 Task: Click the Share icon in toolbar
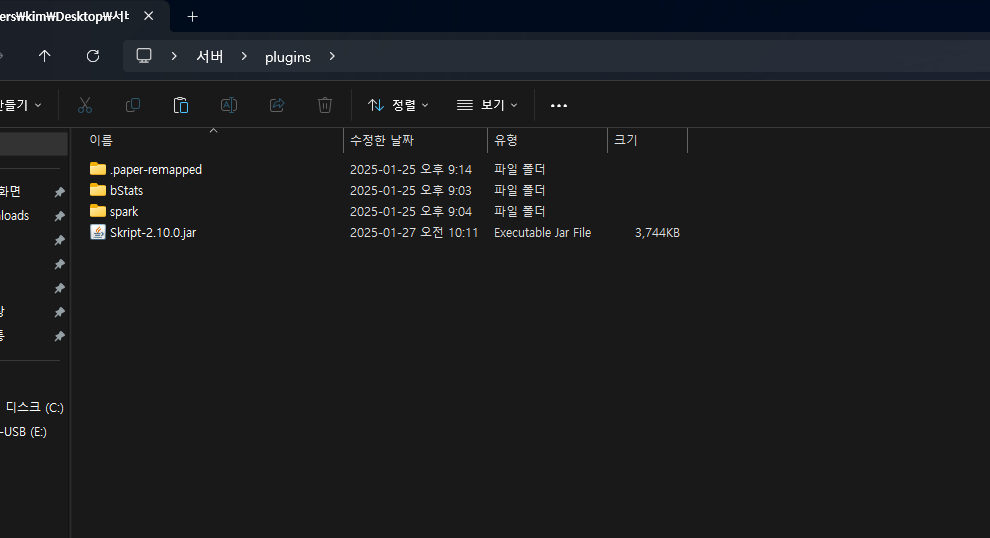coord(277,105)
